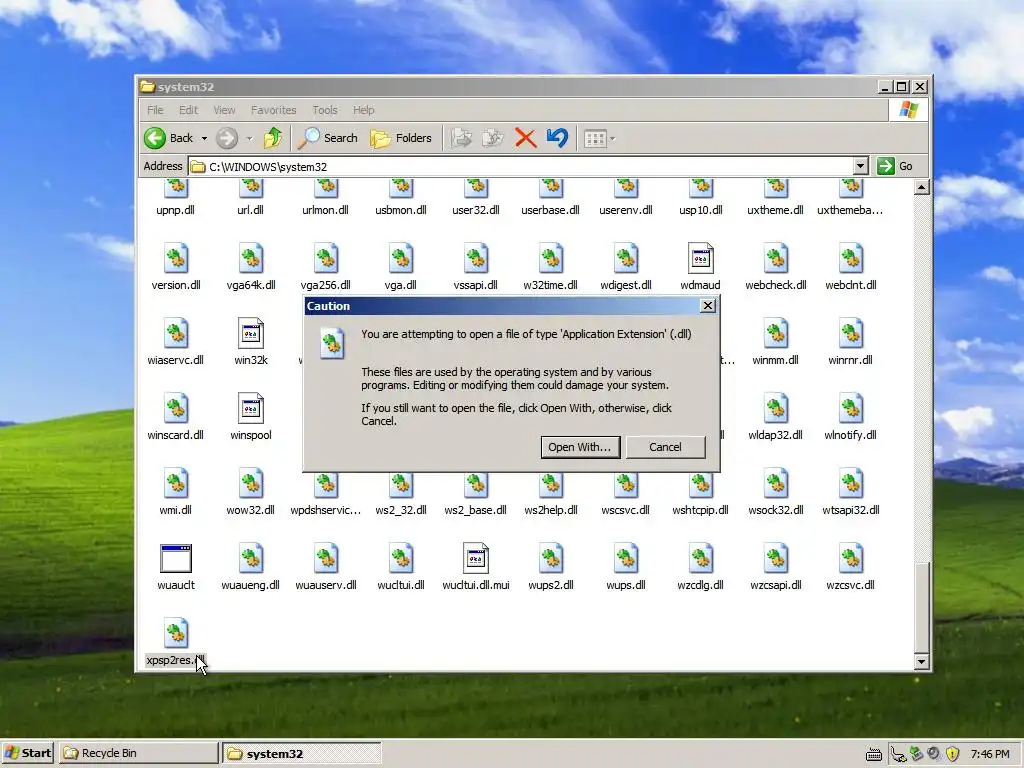Open the File menu

155,110
